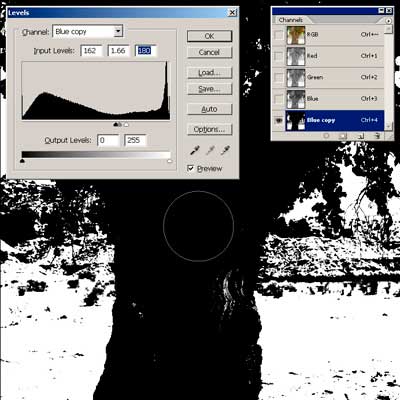
Task: Select the RGB channel thumbnail
Action: point(296,35)
